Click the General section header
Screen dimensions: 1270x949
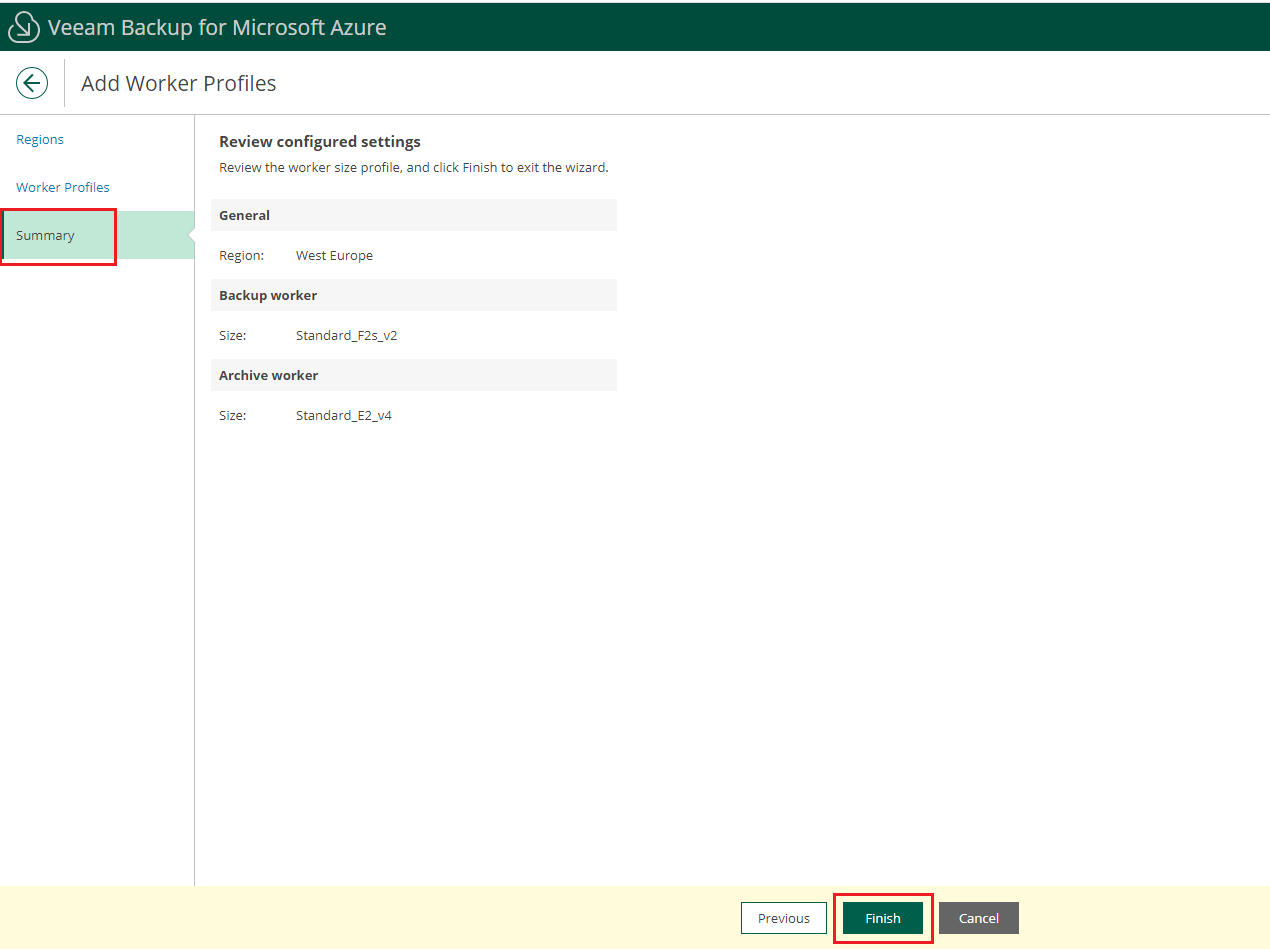414,215
